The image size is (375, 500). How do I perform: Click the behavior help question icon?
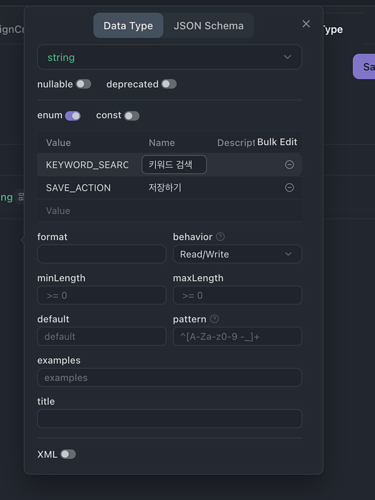(220, 236)
